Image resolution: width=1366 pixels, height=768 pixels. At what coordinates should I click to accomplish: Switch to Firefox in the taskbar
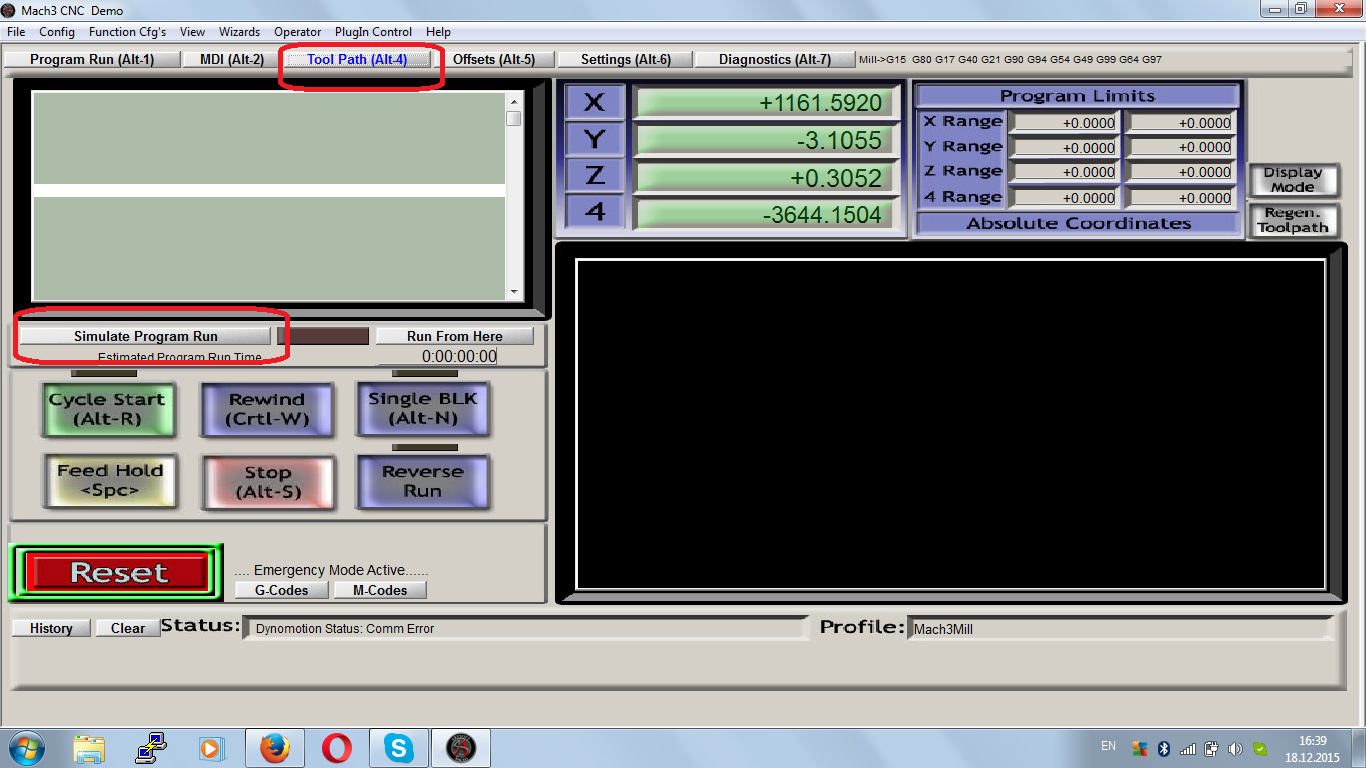273,748
